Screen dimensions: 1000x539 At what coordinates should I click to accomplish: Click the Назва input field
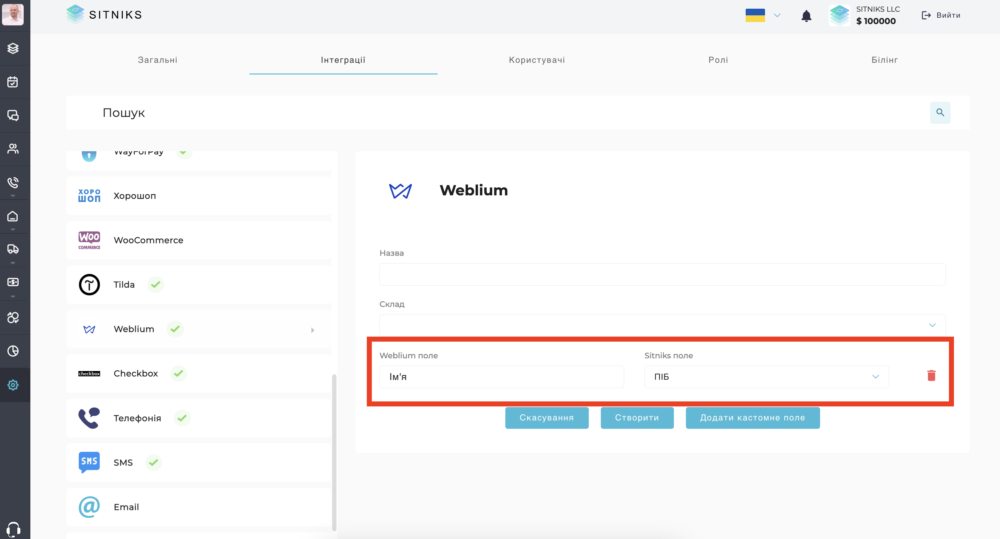(x=662, y=274)
